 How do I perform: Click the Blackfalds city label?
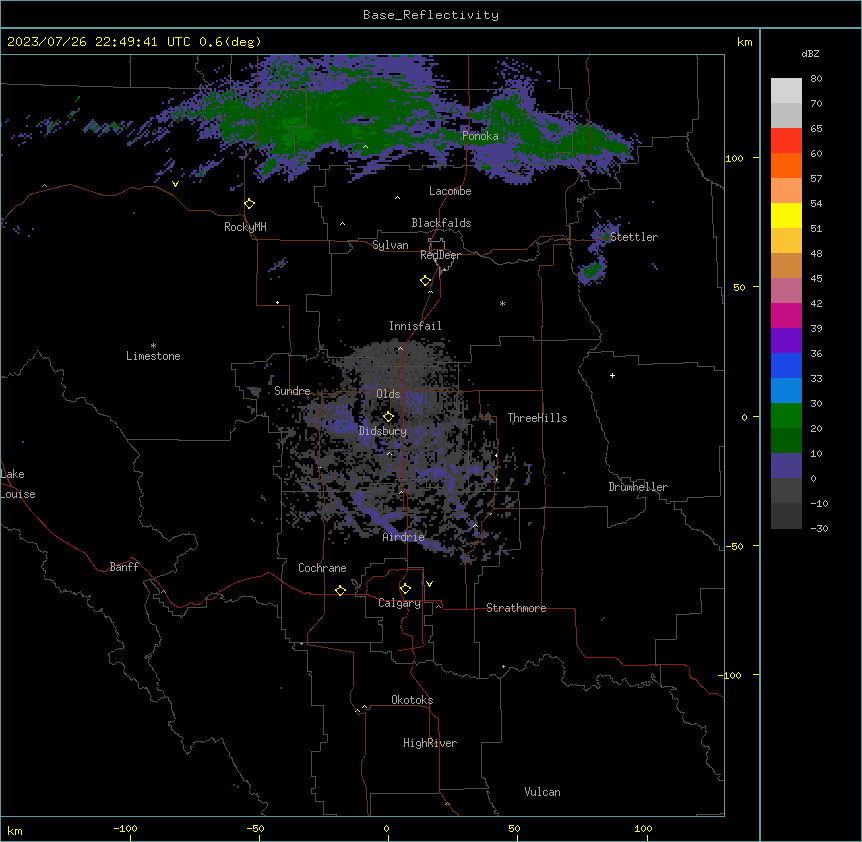coord(441,223)
